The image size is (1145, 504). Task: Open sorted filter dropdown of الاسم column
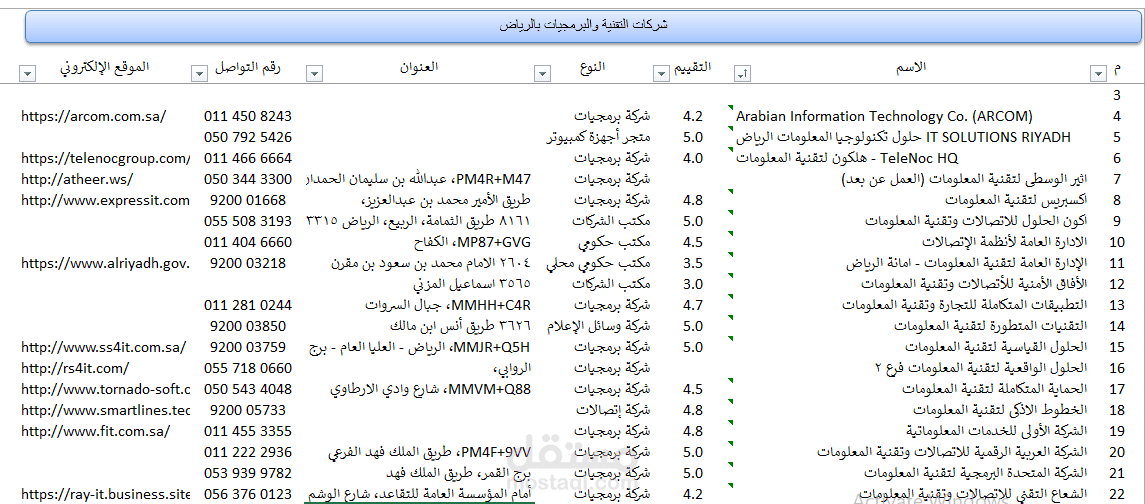click(743, 74)
